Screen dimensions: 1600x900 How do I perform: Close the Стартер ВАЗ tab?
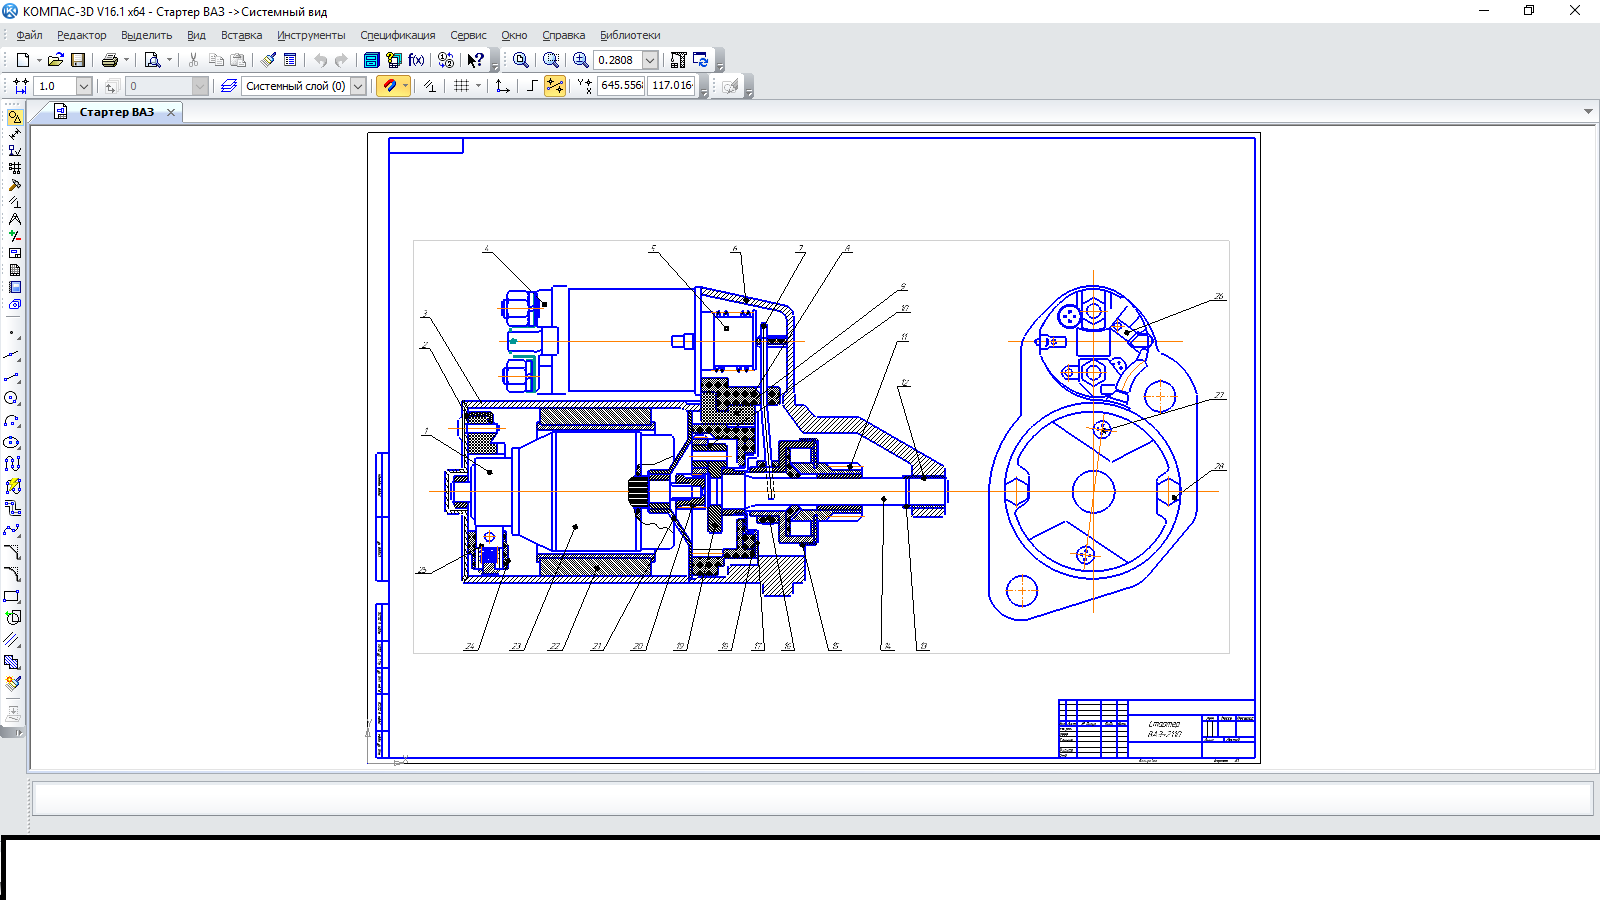point(171,112)
